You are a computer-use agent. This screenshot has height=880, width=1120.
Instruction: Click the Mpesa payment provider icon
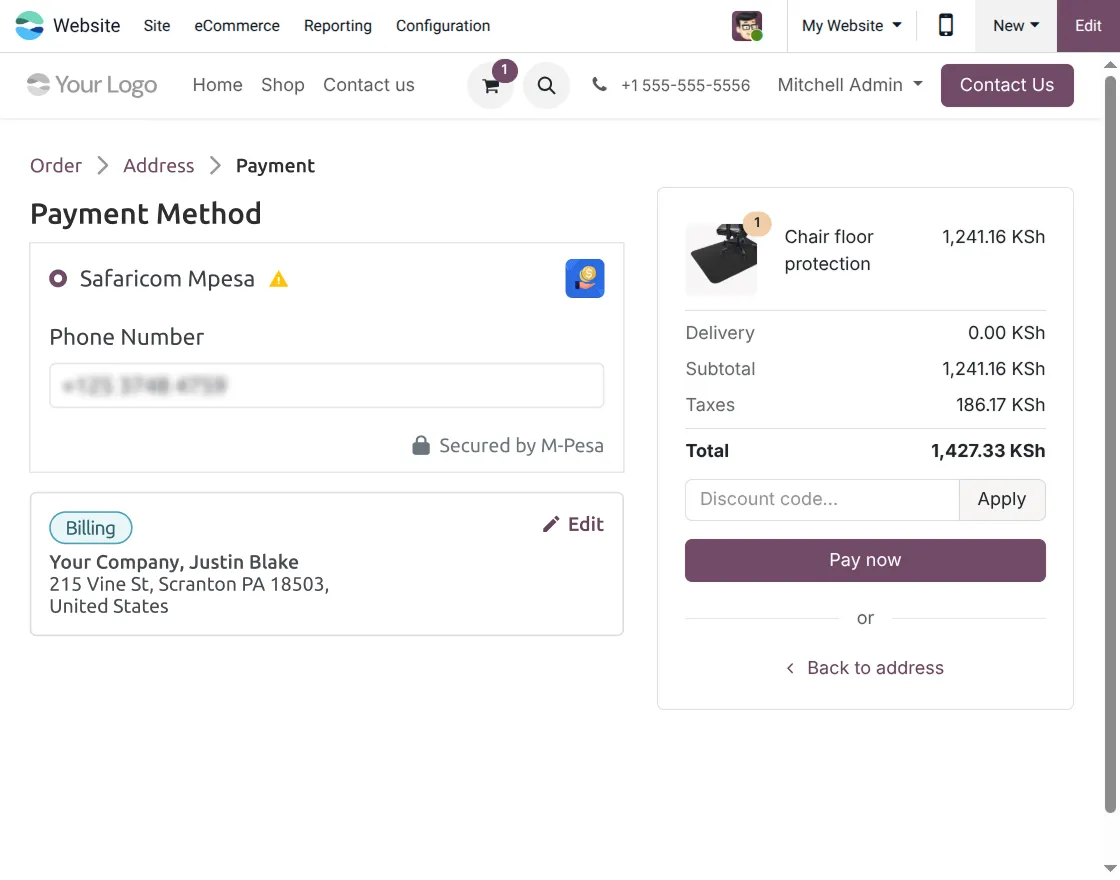coord(585,279)
